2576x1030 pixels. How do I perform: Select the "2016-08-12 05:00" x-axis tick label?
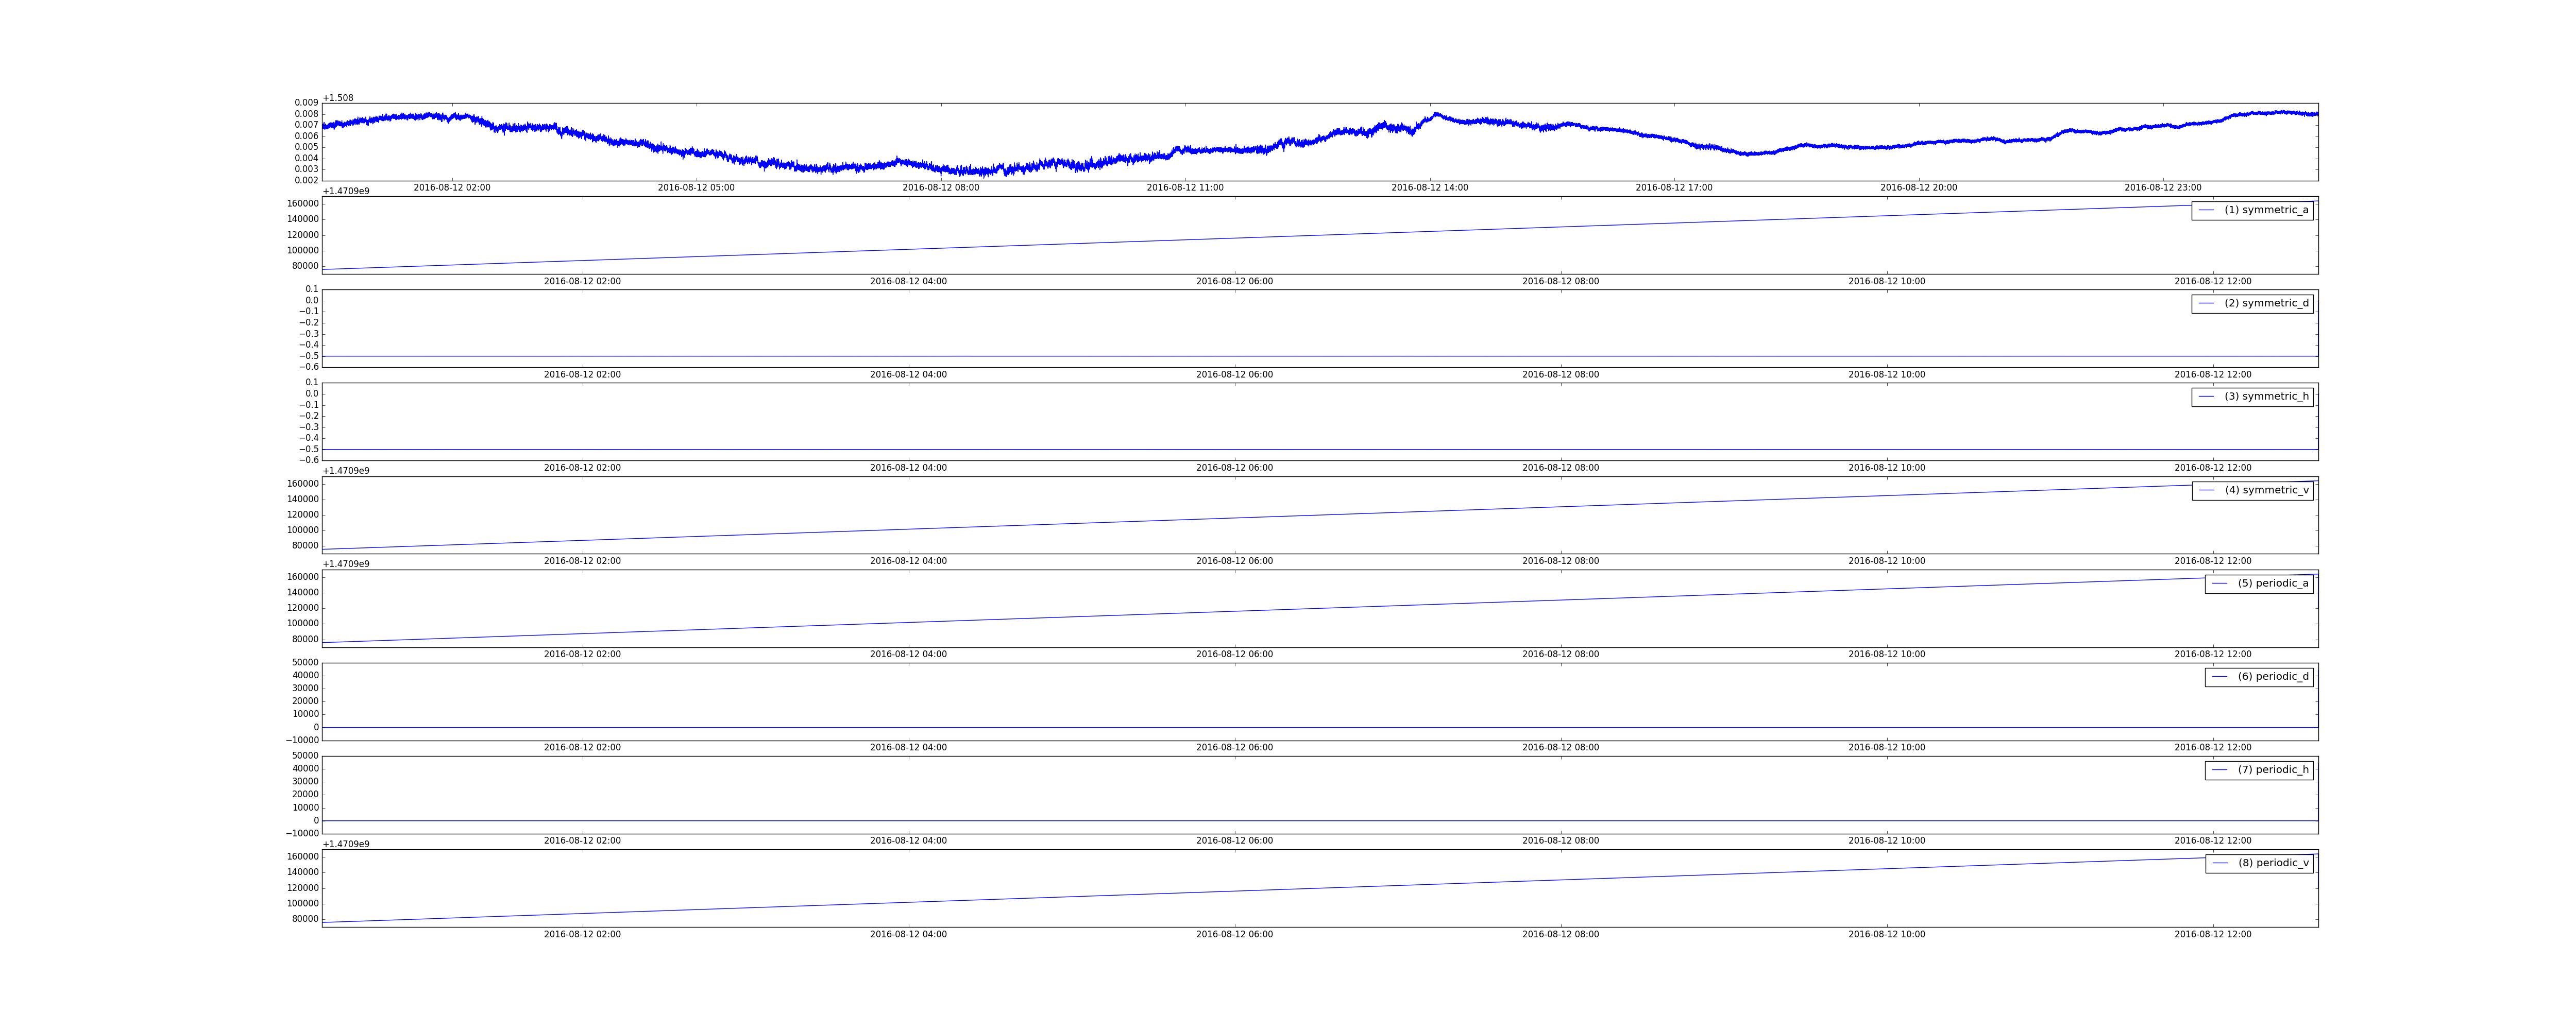click(696, 188)
